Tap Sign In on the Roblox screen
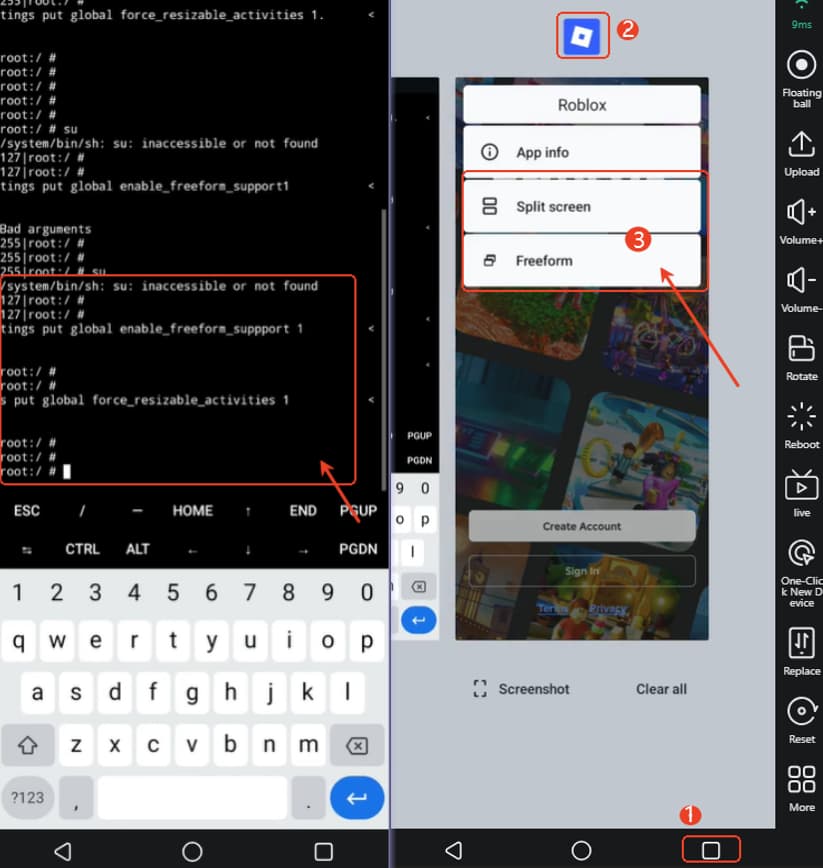The image size is (823, 868). point(581,570)
